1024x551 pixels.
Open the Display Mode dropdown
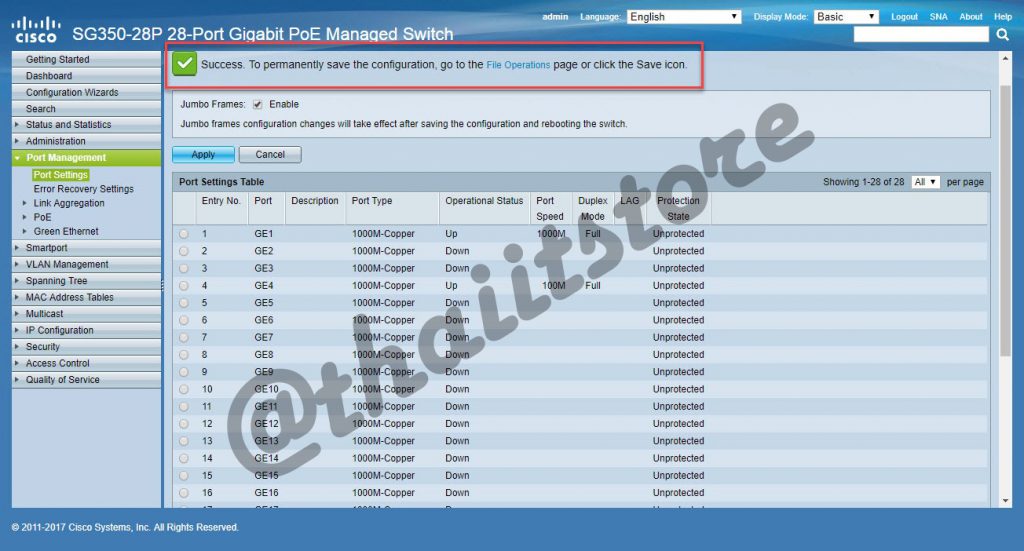pyautogui.click(x=846, y=16)
